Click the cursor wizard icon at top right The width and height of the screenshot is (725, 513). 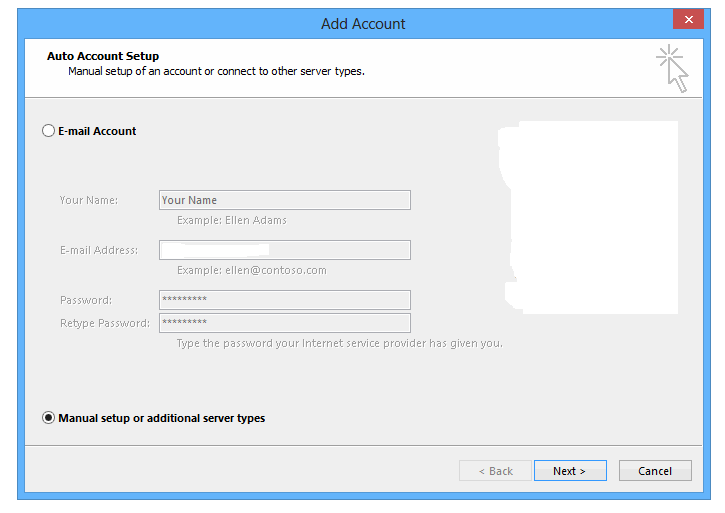pyautogui.click(x=672, y=68)
